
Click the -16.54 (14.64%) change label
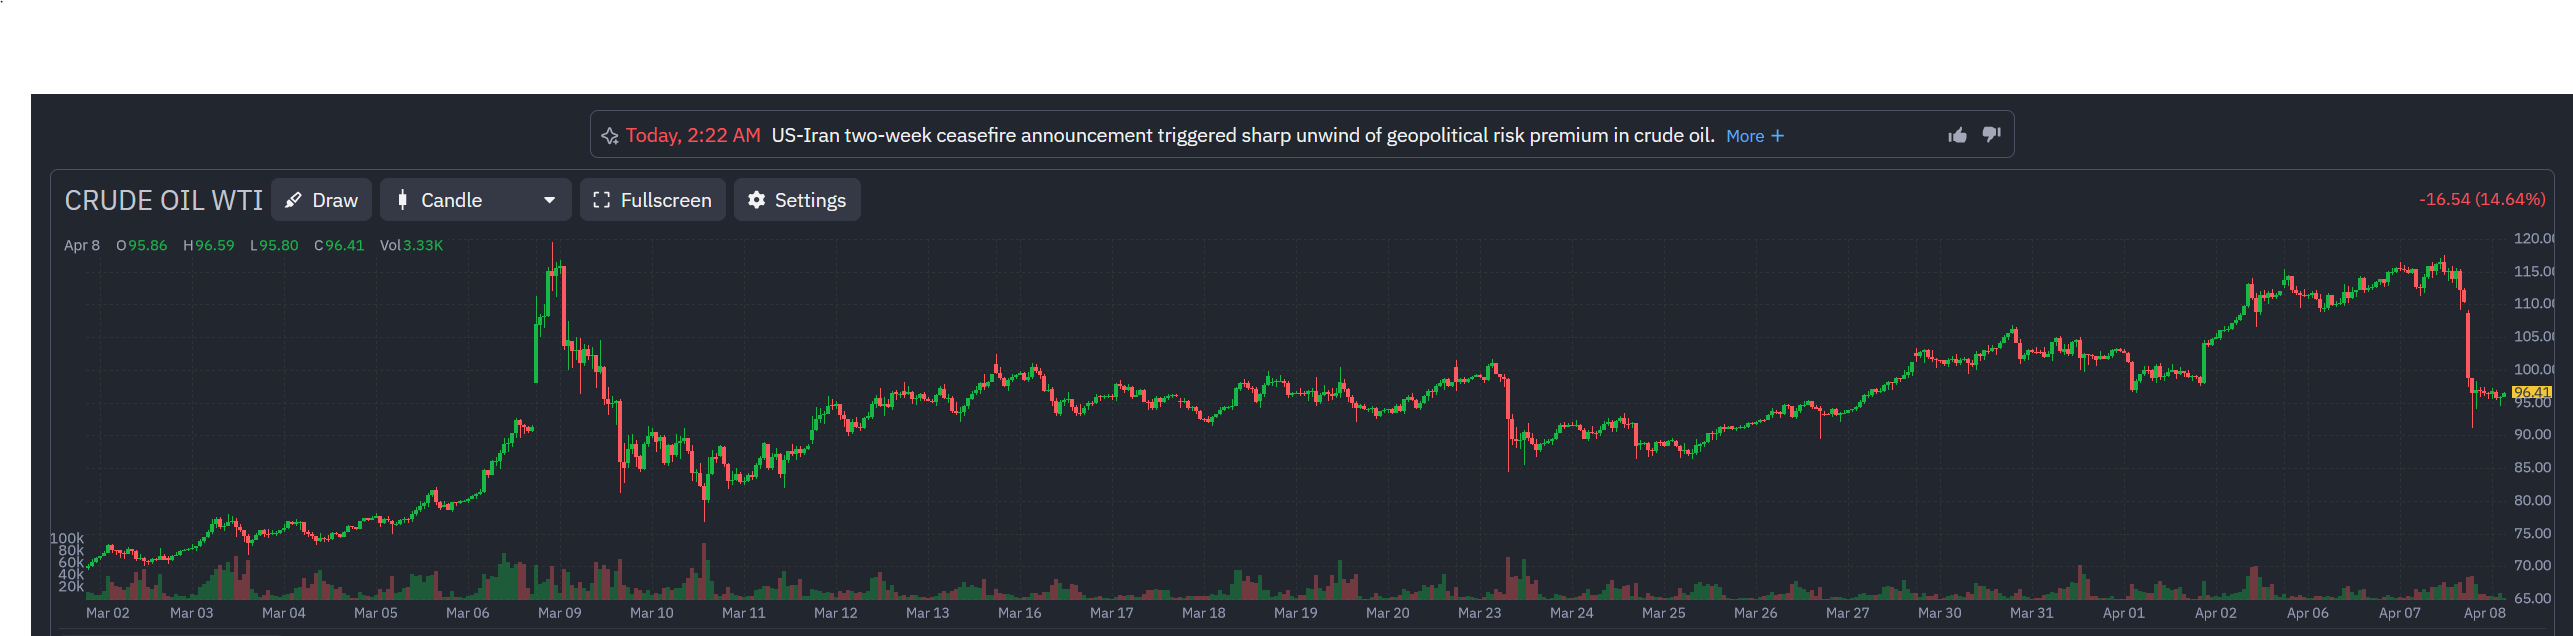(x=2482, y=199)
